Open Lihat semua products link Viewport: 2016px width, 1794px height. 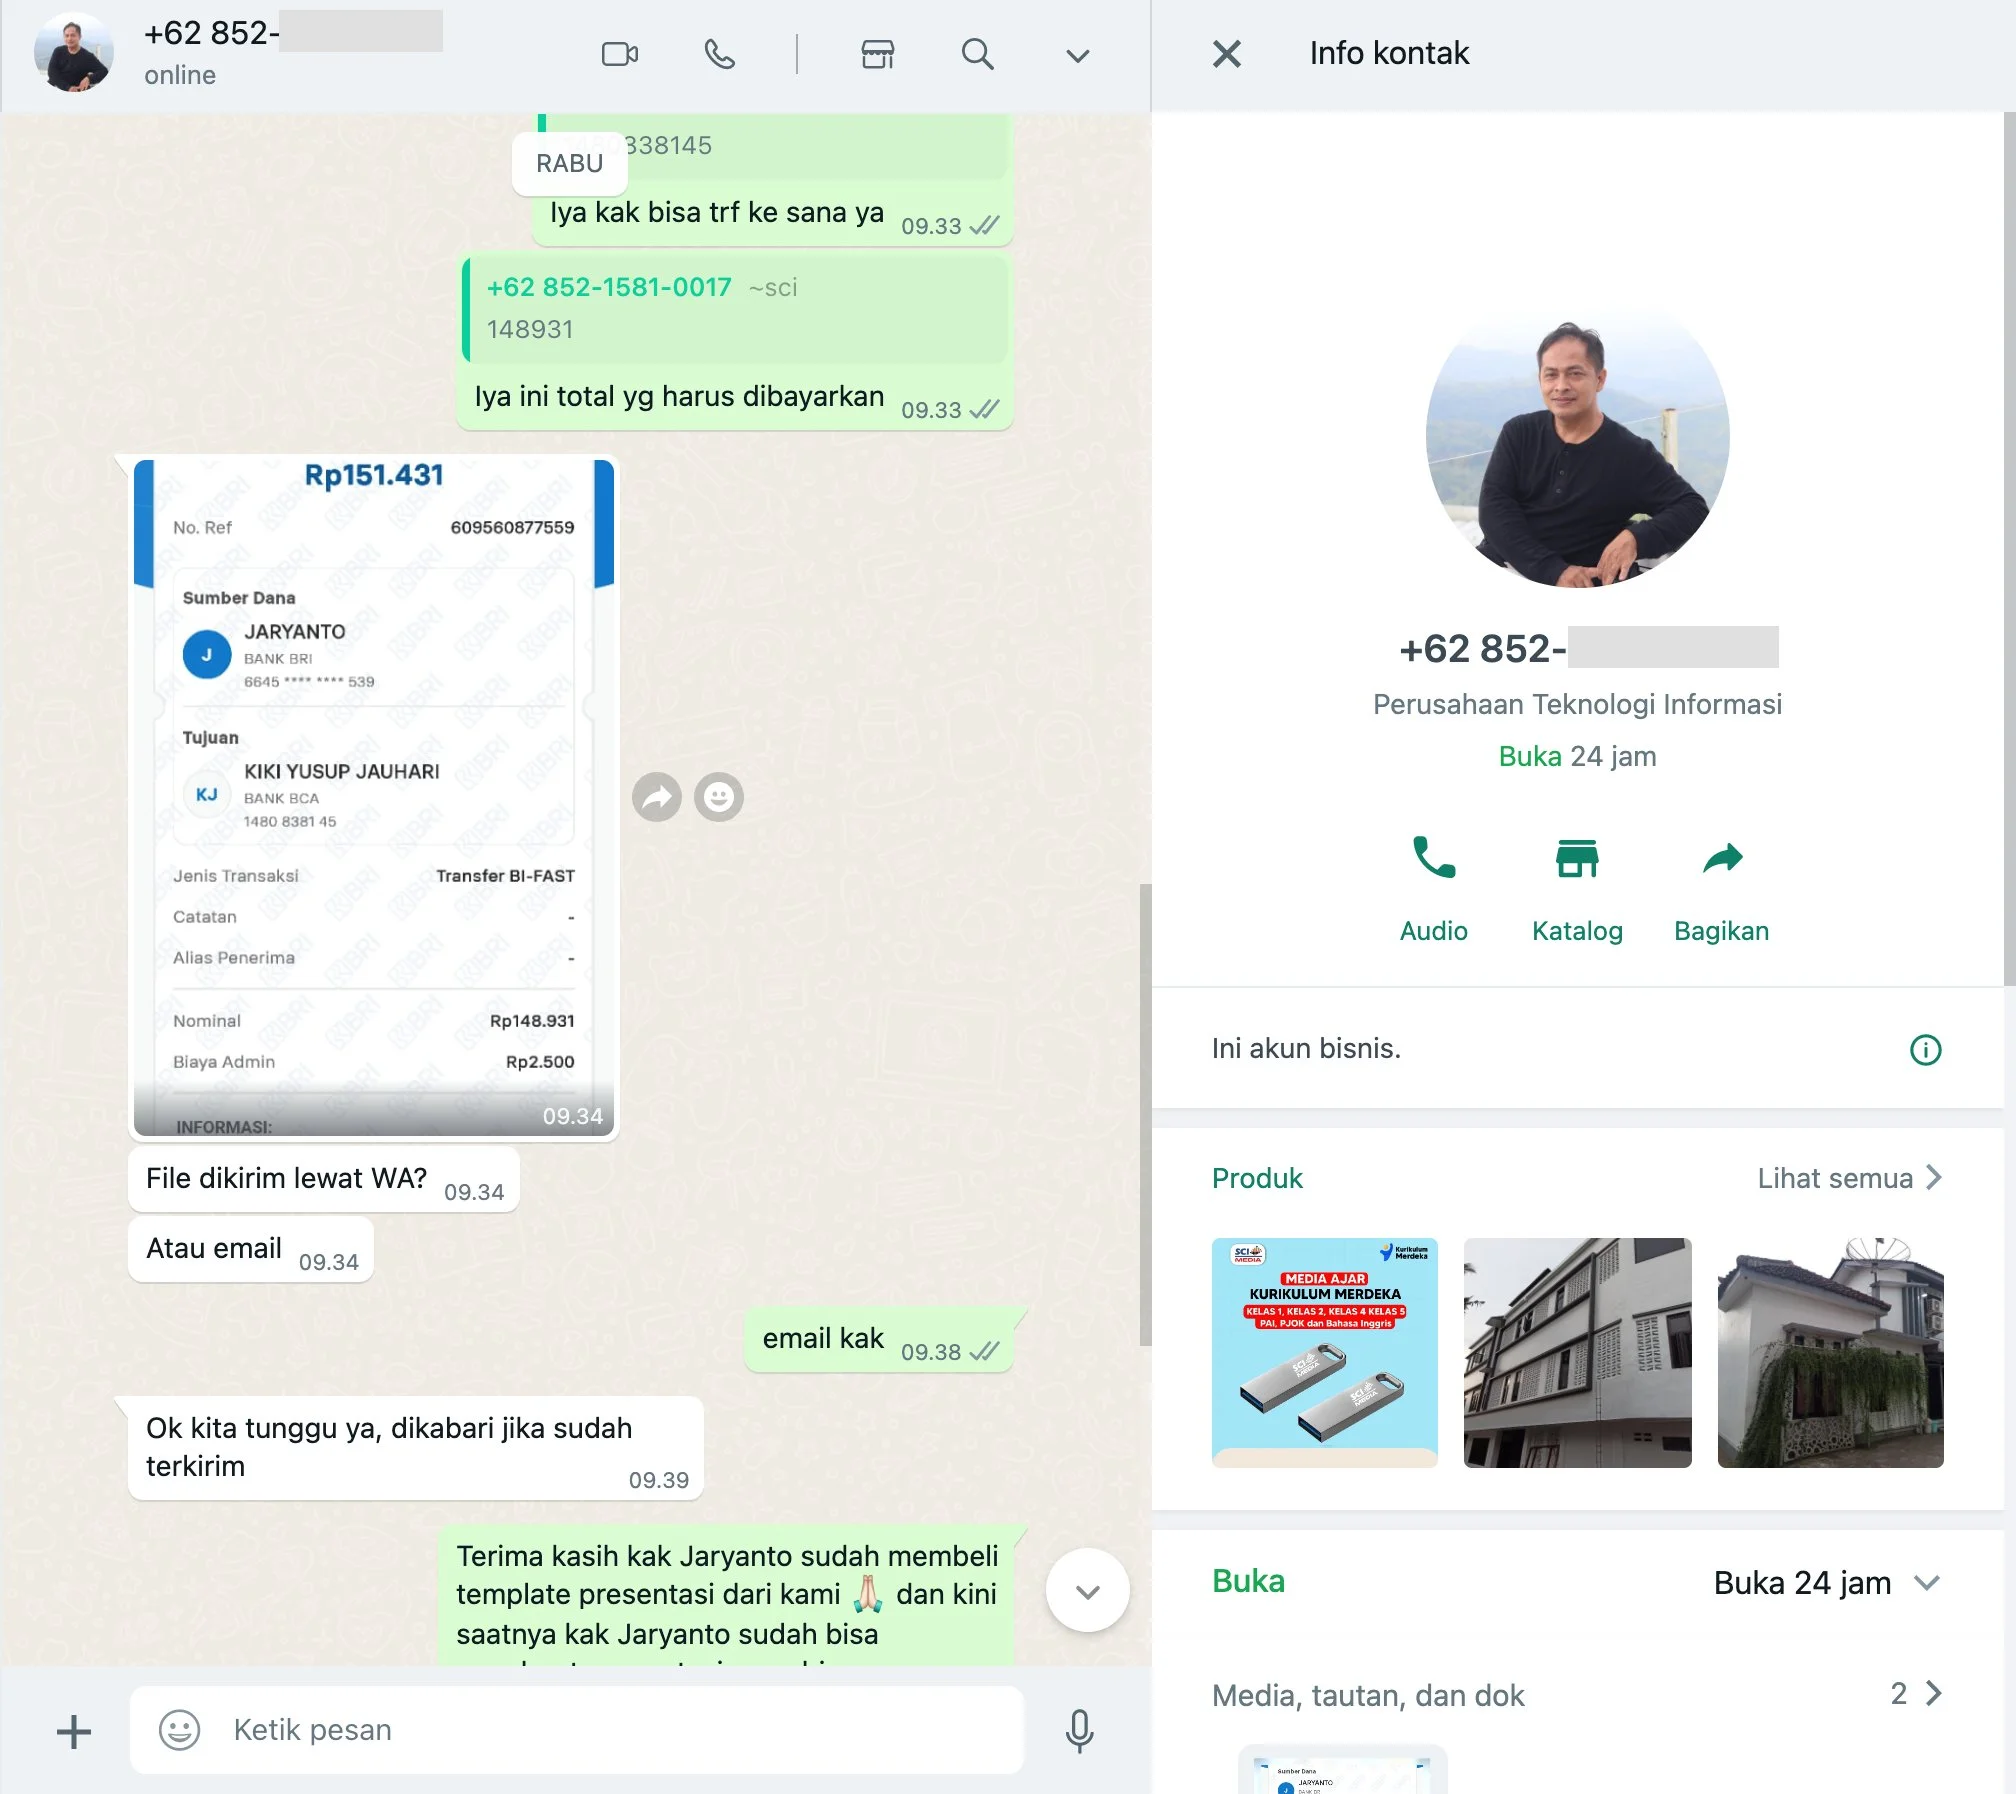click(x=1849, y=1178)
